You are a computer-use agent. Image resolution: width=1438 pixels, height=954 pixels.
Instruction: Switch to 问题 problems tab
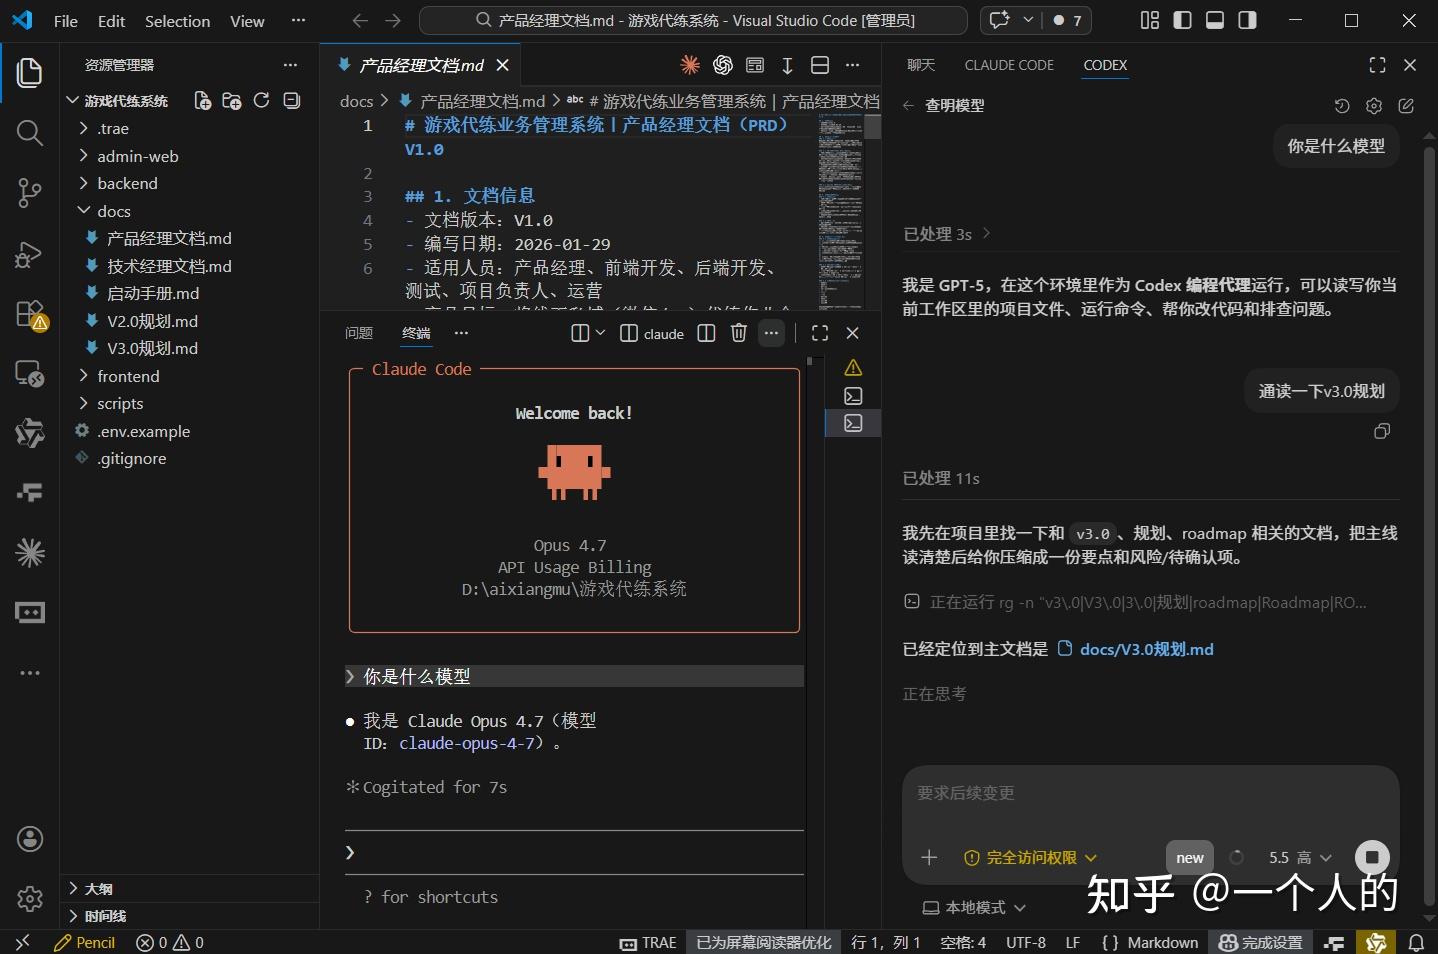(359, 333)
